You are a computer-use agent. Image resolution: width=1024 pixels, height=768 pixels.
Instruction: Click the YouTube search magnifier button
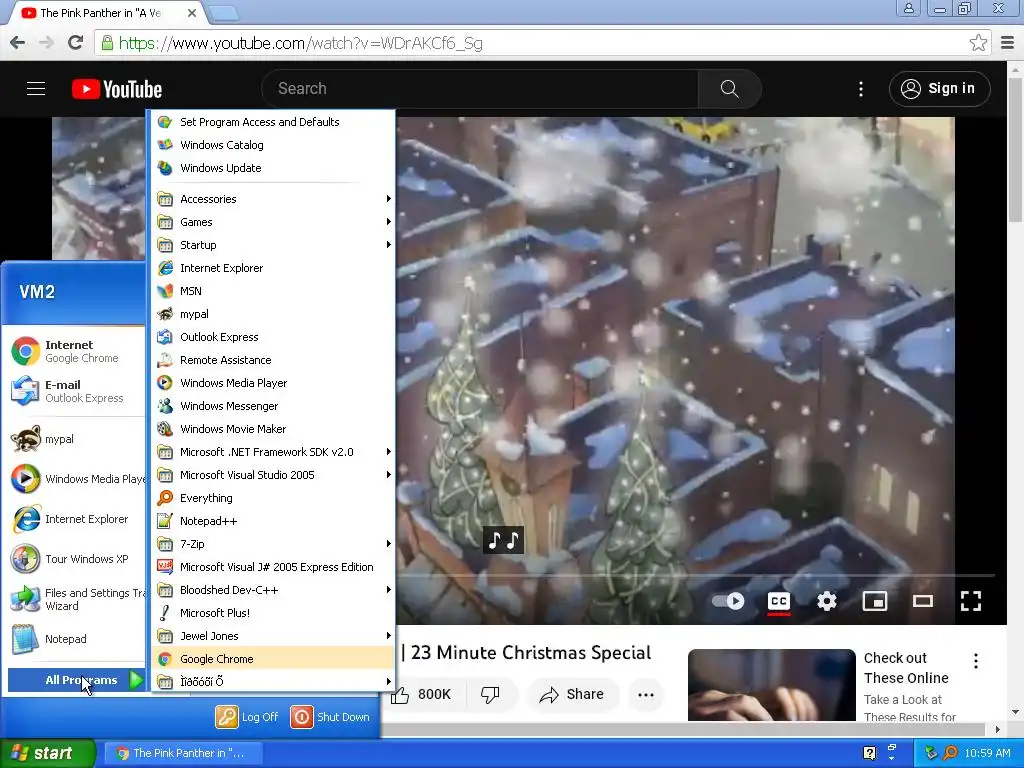click(729, 89)
